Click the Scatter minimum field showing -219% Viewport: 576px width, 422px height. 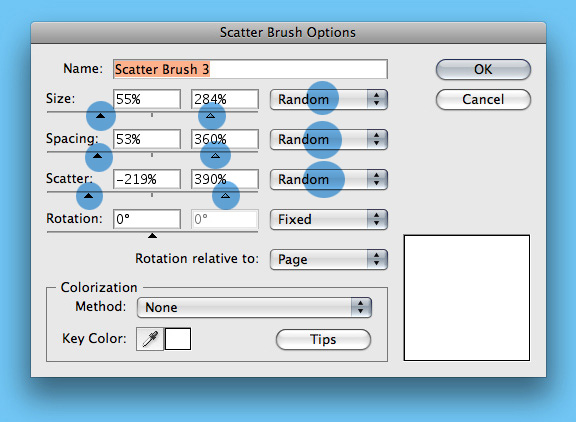coord(147,179)
